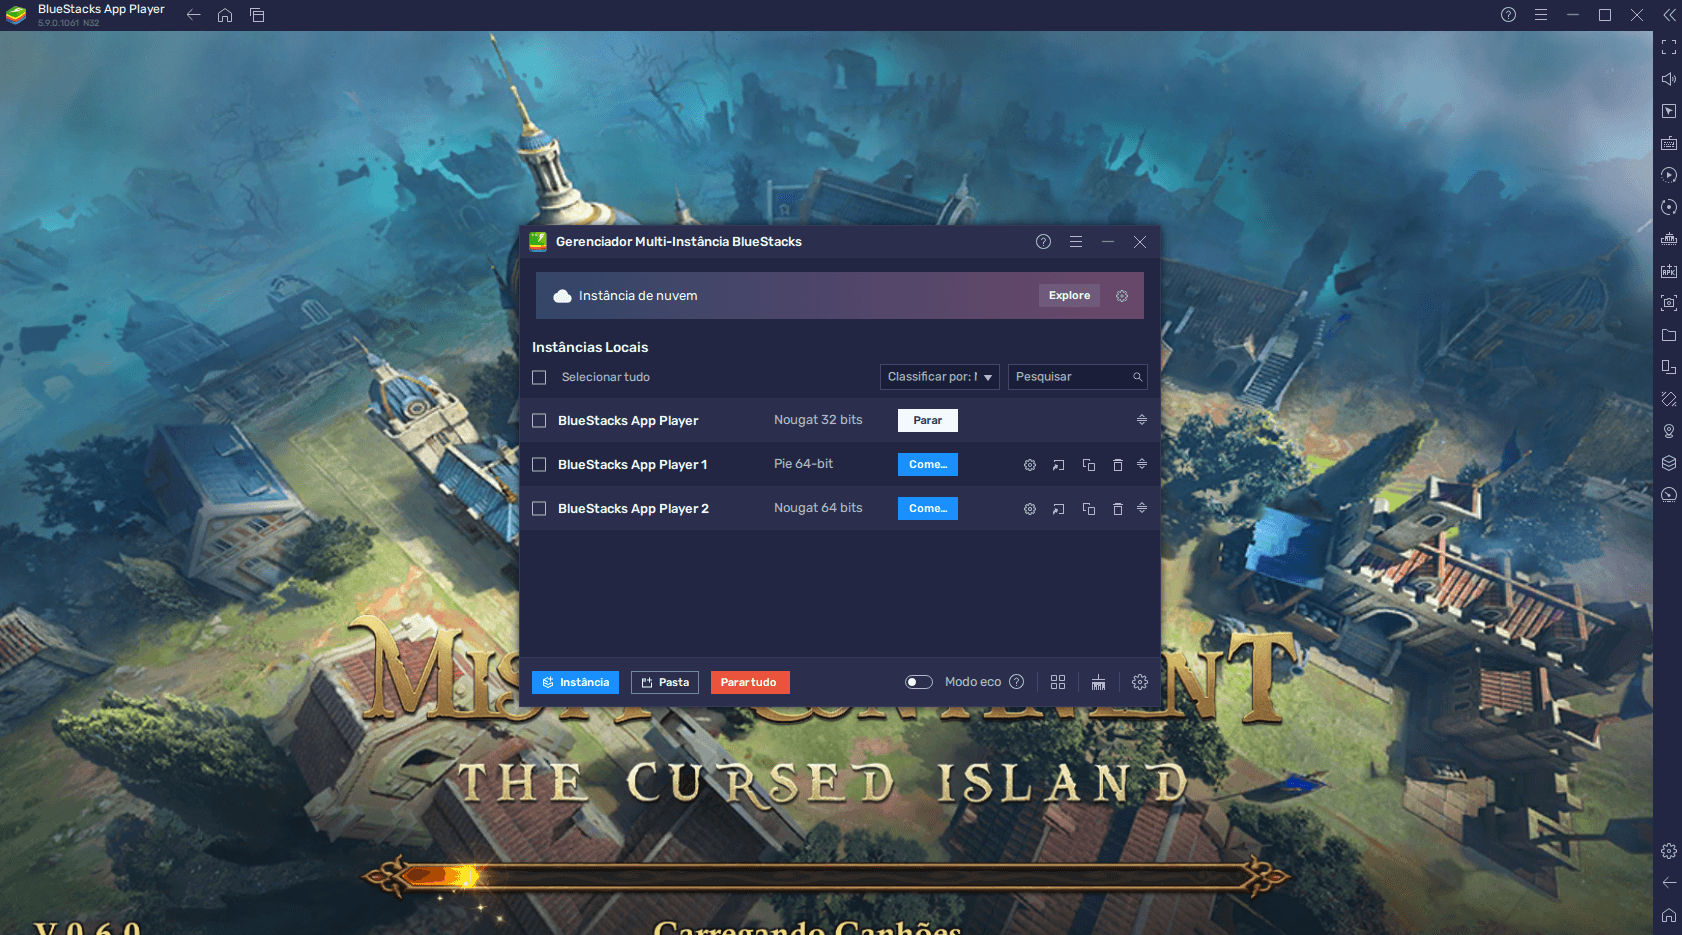Select BlueStacks App Player checkbox
1682x935 pixels.
coord(539,421)
